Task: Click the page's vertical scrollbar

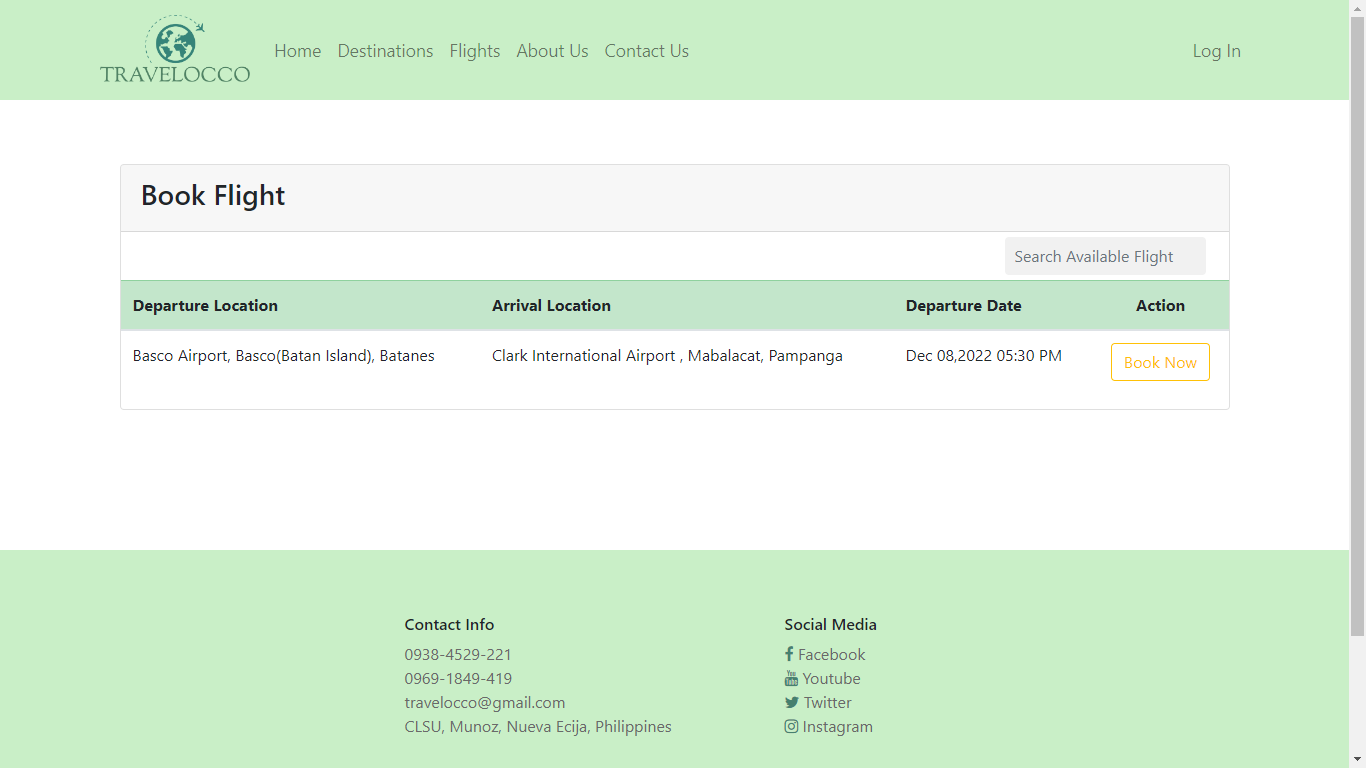Action: 1357,320
